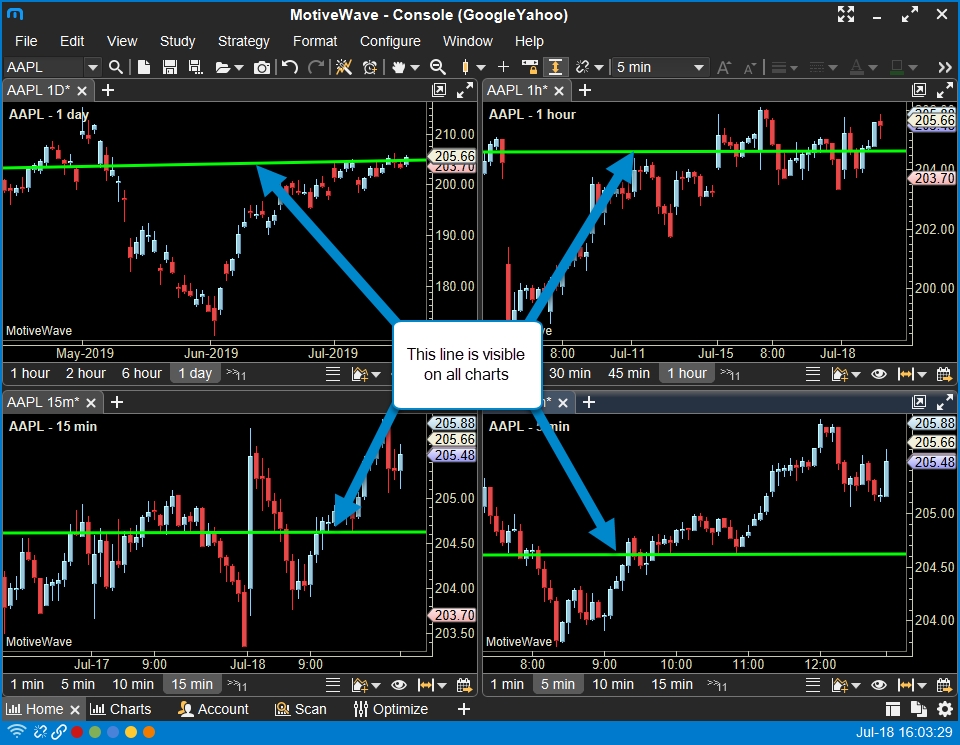Click the save floppy disk icon
960x745 pixels.
point(169,67)
